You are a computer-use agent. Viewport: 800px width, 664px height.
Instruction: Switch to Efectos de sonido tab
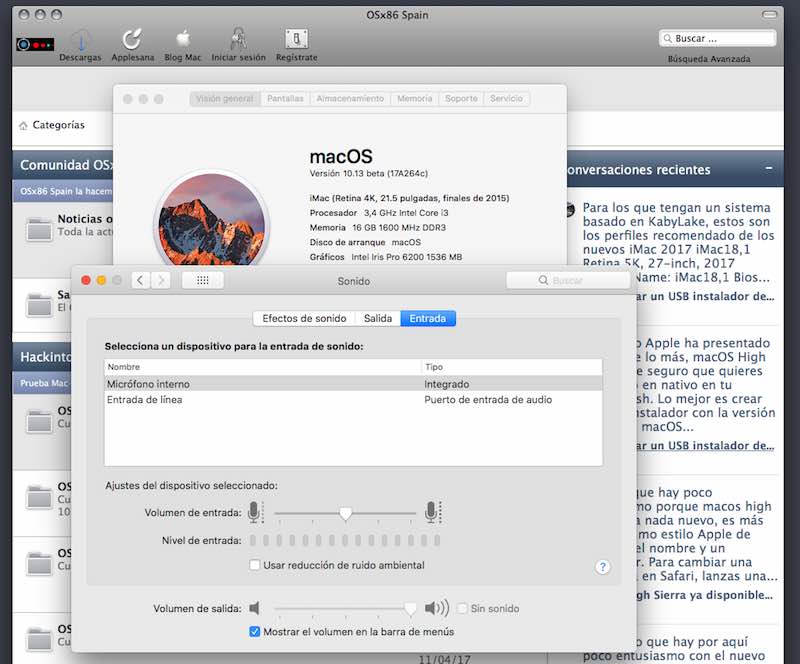pyautogui.click(x=304, y=318)
